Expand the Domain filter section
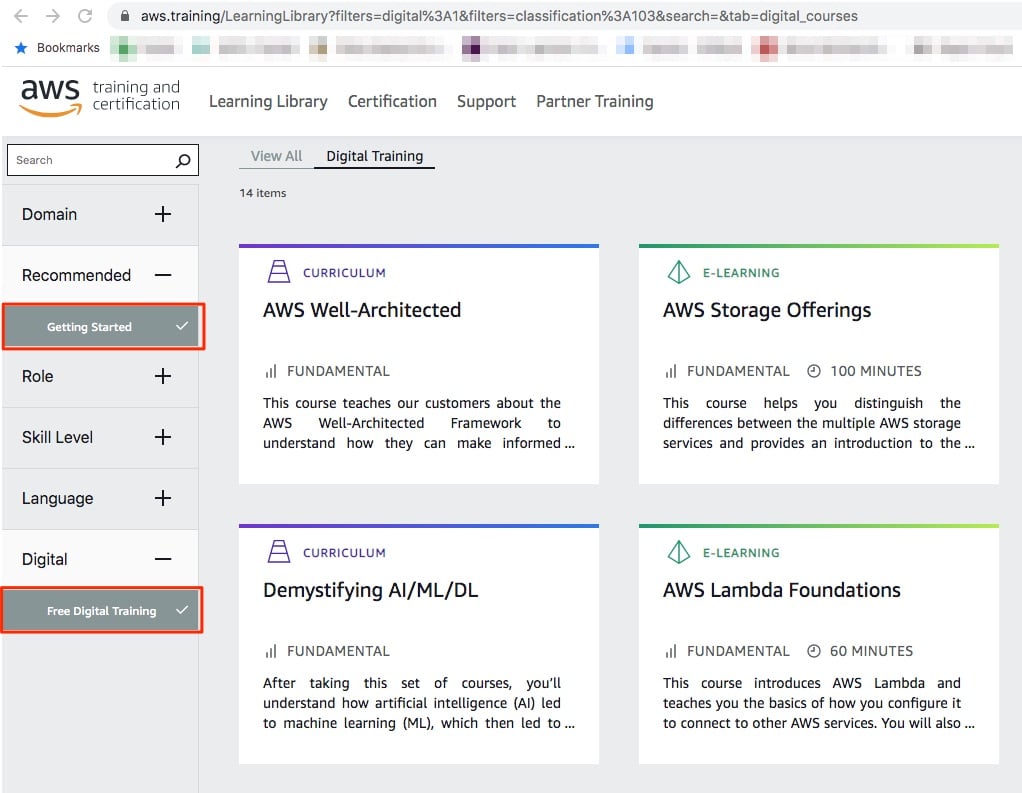This screenshot has height=793, width=1022. [x=163, y=214]
